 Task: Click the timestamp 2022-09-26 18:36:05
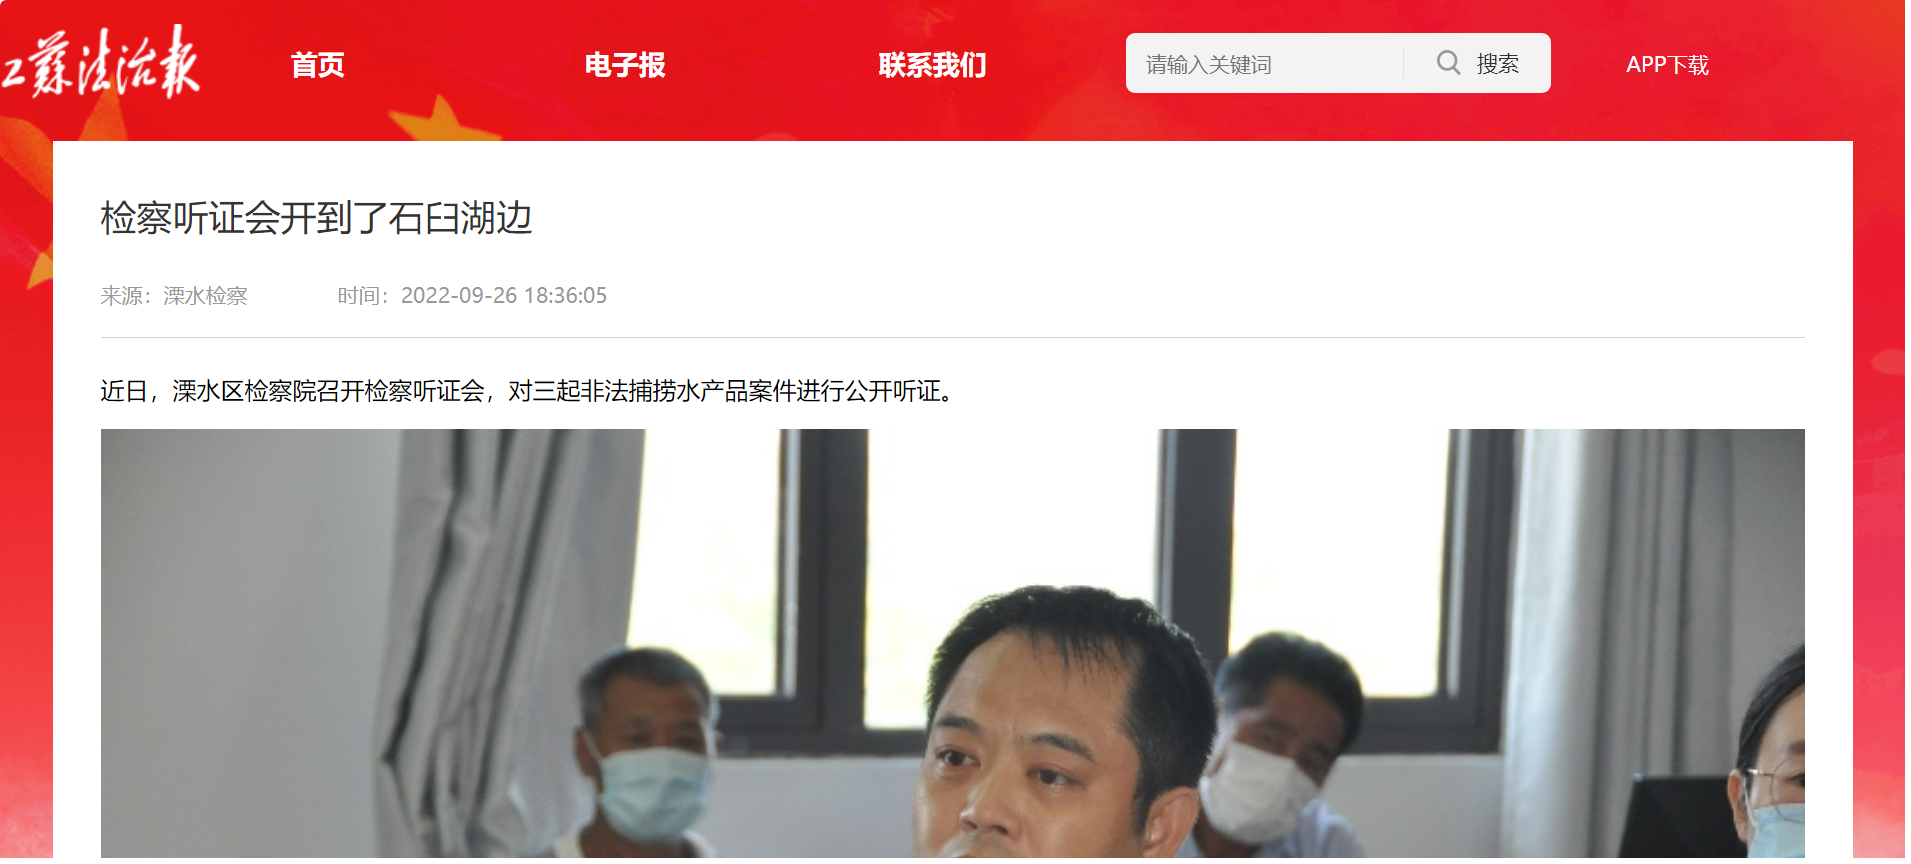pos(506,297)
